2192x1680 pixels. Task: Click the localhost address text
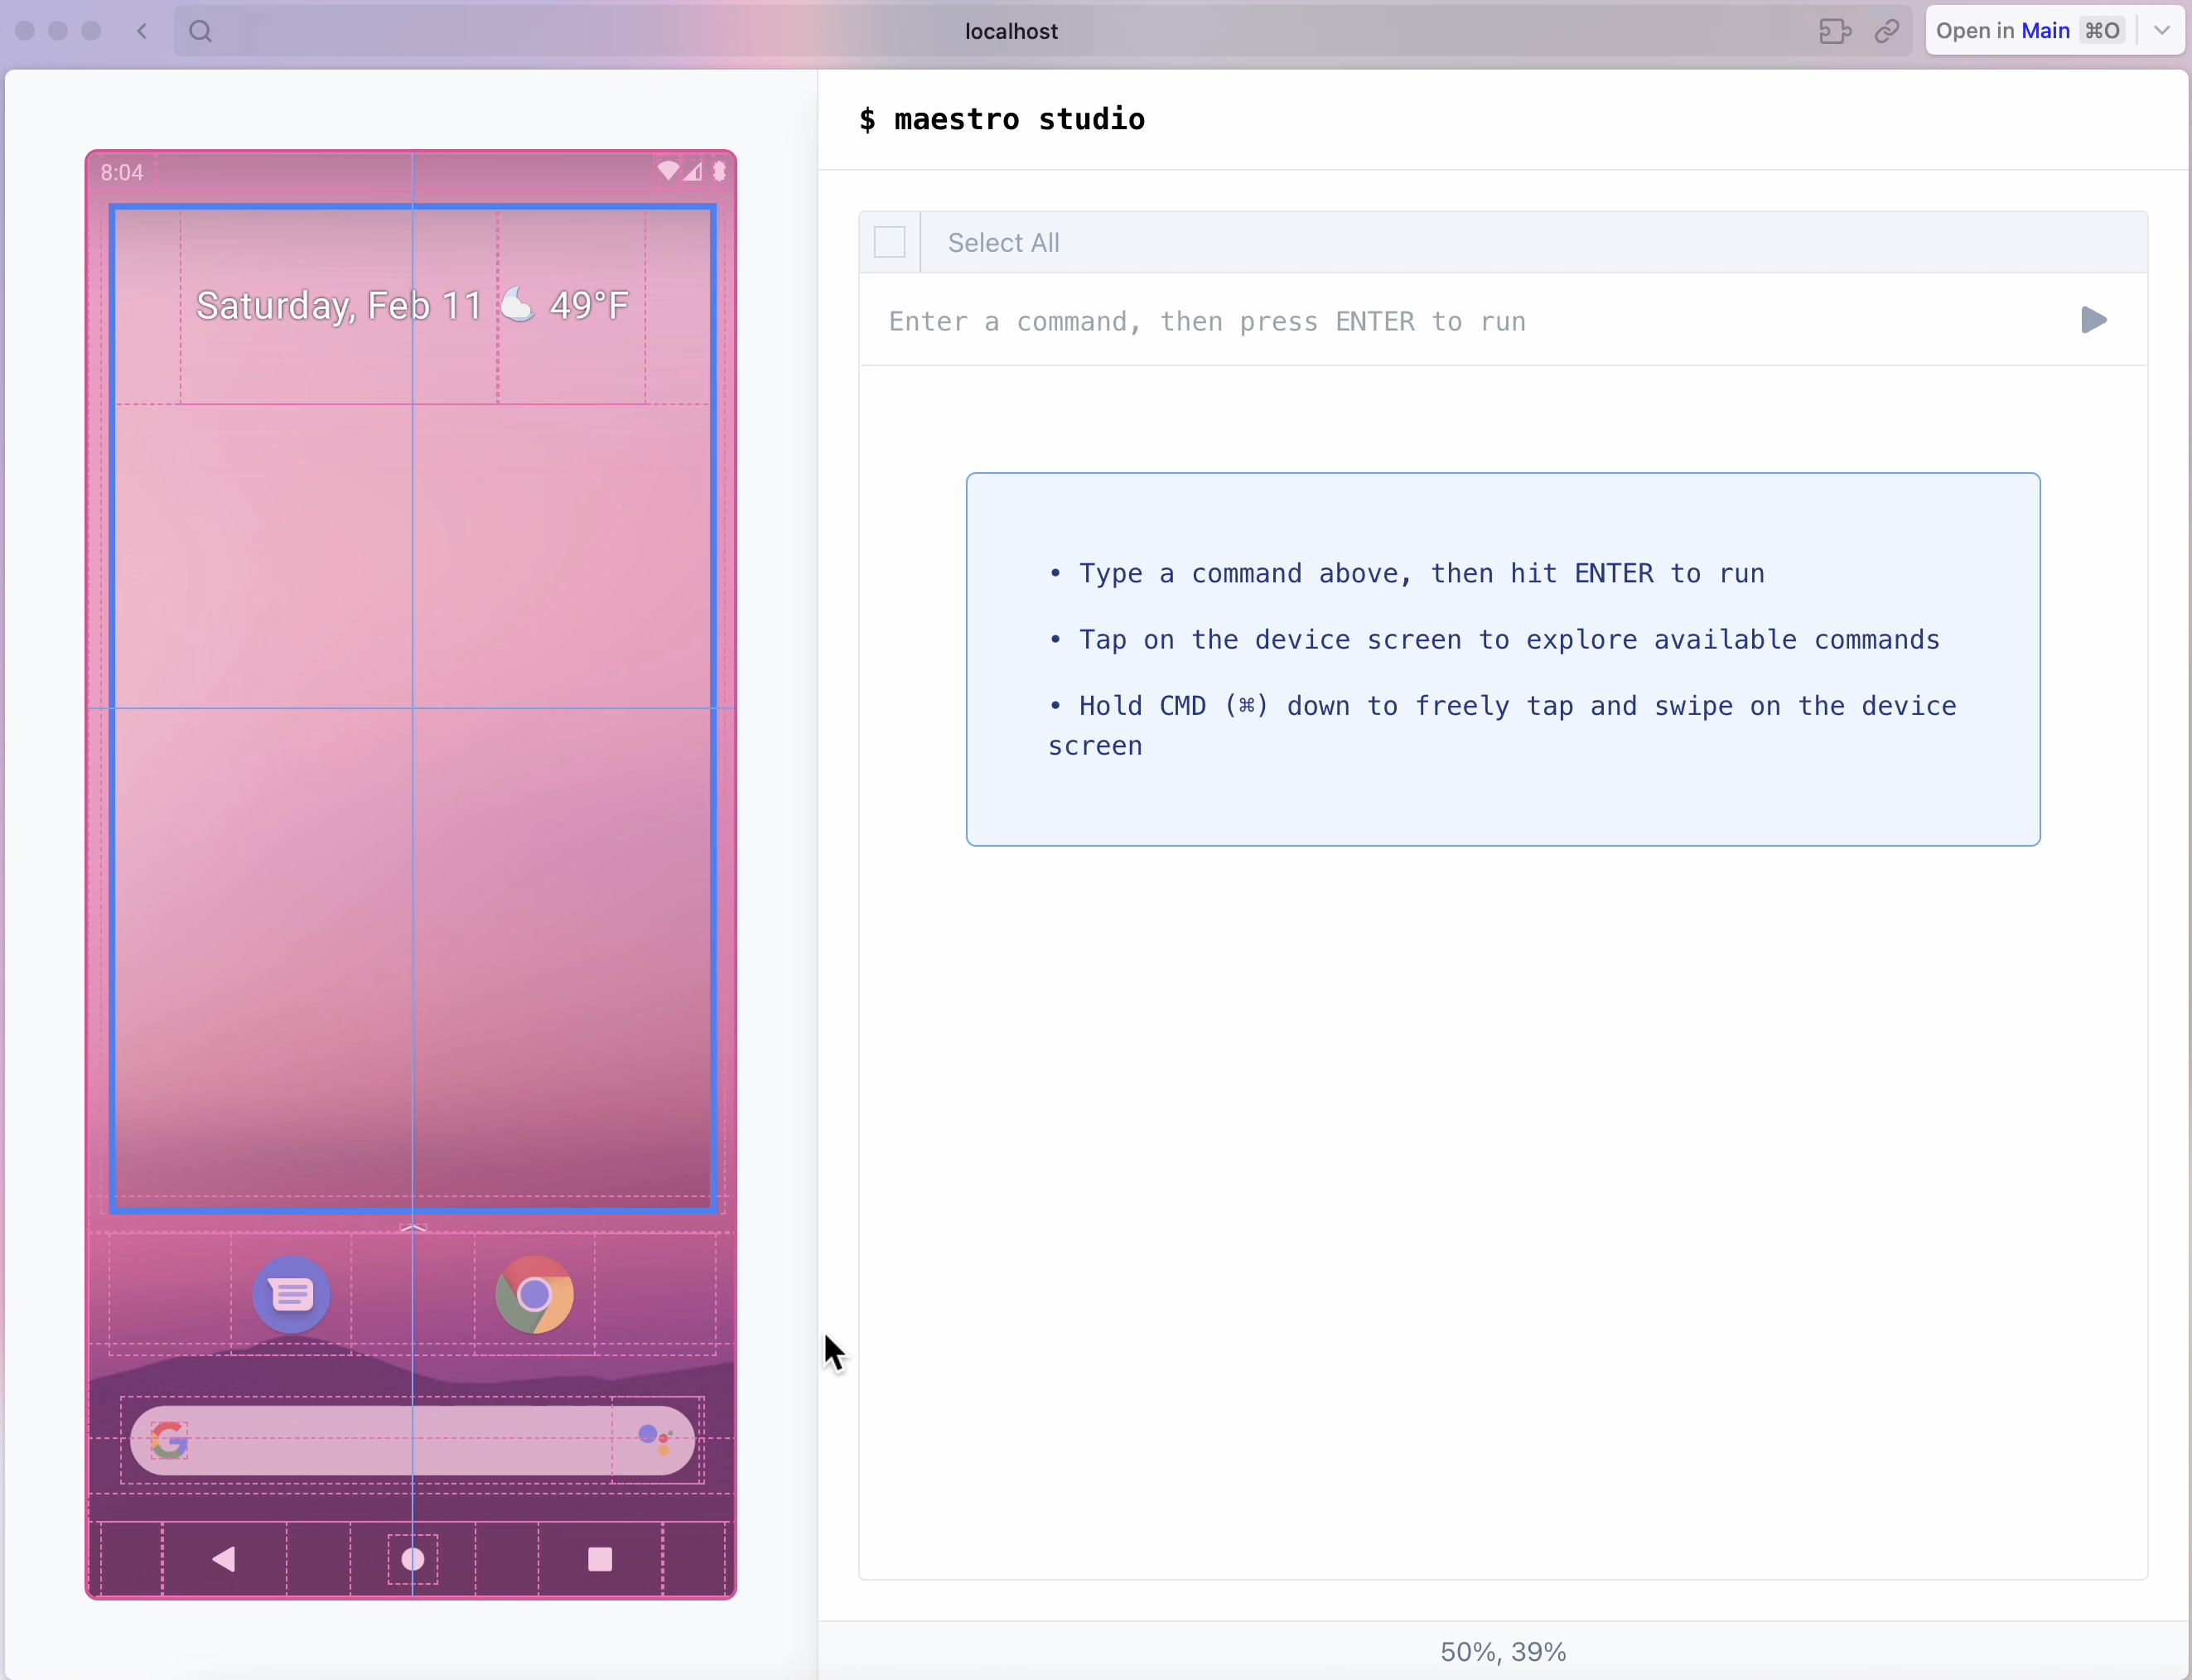(x=1011, y=31)
